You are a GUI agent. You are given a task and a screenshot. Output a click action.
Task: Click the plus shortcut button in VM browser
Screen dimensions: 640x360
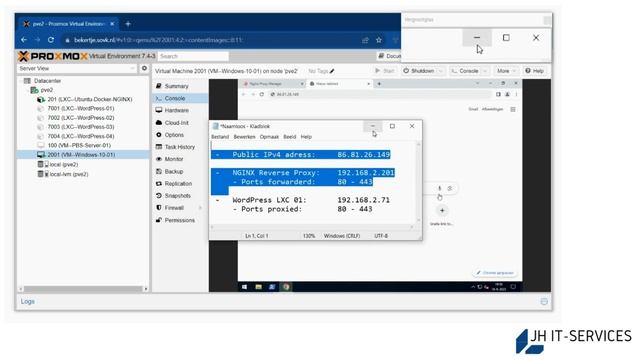tap(442, 211)
